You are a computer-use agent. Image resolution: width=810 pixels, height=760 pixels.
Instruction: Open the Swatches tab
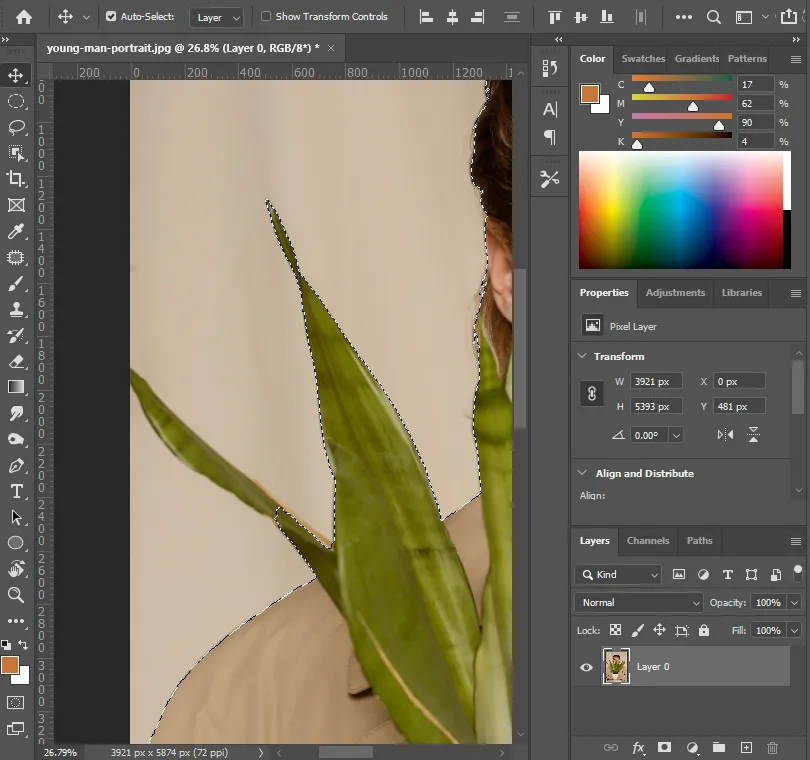[x=643, y=59]
